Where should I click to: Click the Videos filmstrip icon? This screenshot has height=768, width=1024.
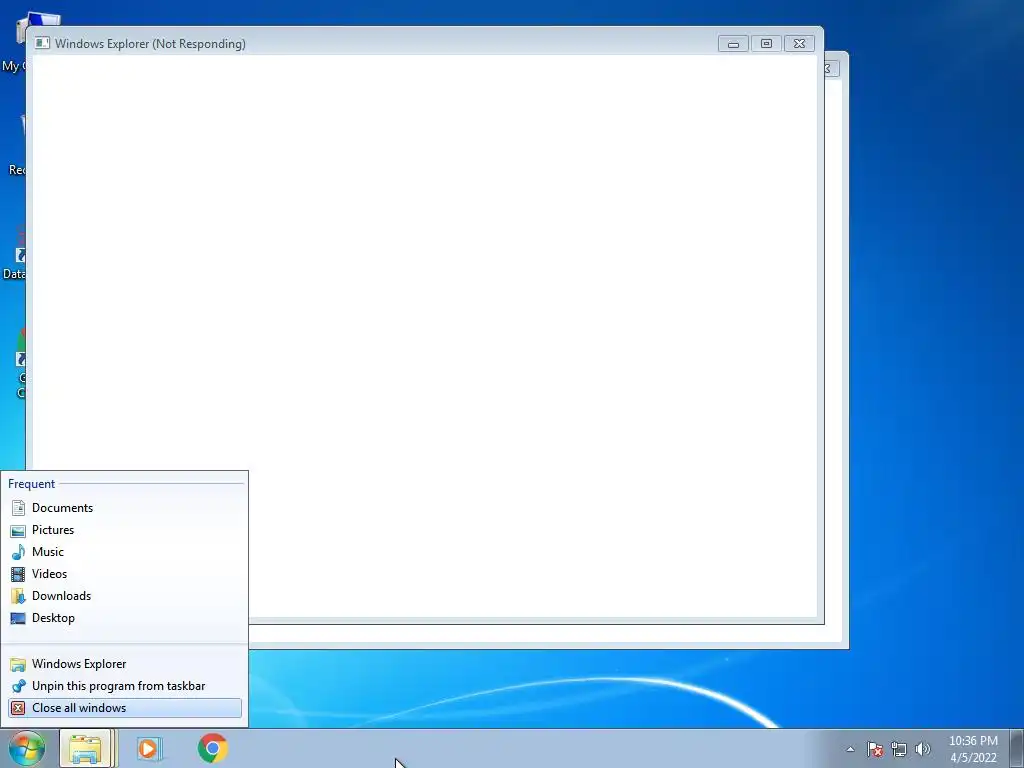18,574
